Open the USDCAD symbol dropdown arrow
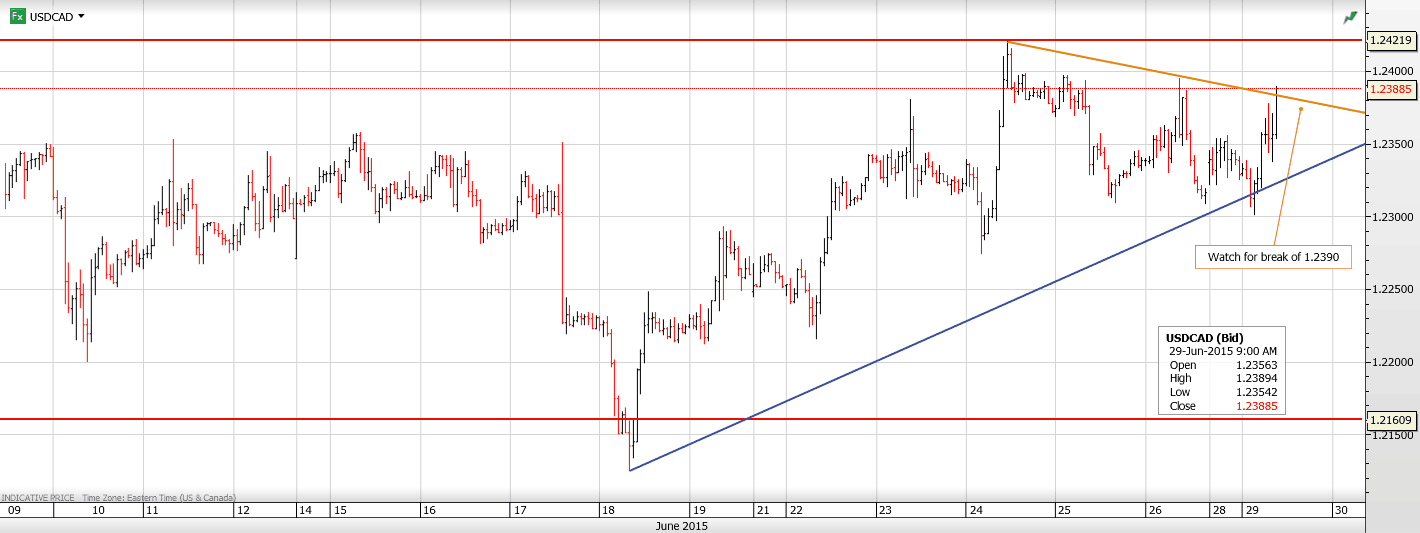This screenshot has height=533, width=1420. (x=81, y=16)
